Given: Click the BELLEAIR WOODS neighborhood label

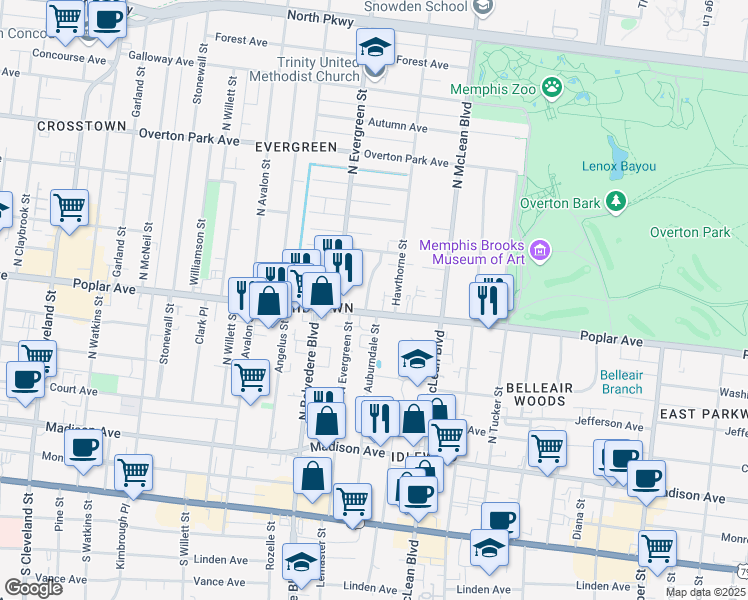Looking at the screenshot, I should 539,394.
